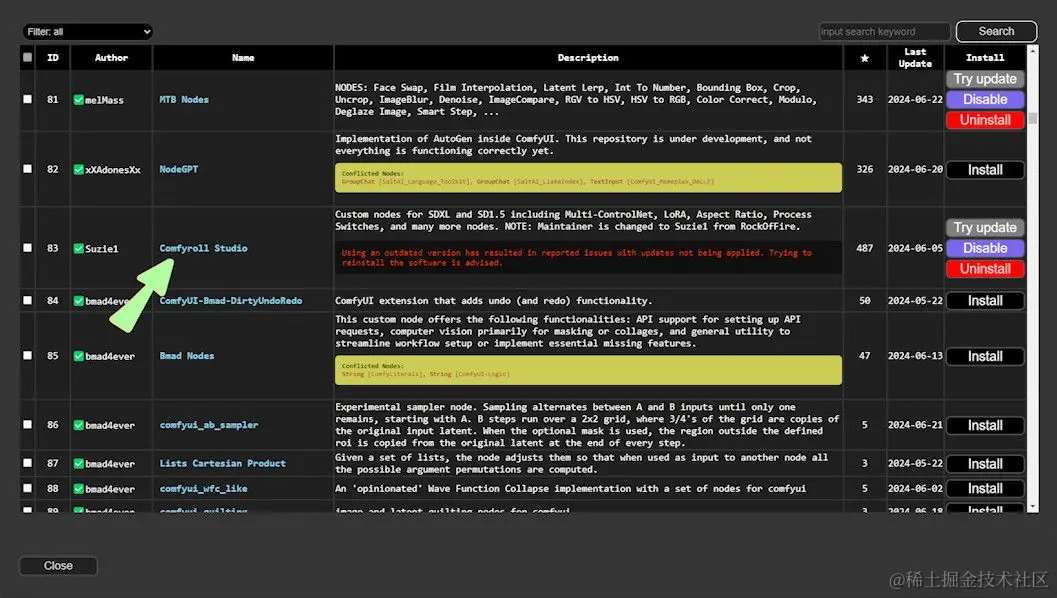Open the comfyui_wfc_like link
Viewport: 1057px width, 598px height.
pyautogui.click(x=204, y=488)
